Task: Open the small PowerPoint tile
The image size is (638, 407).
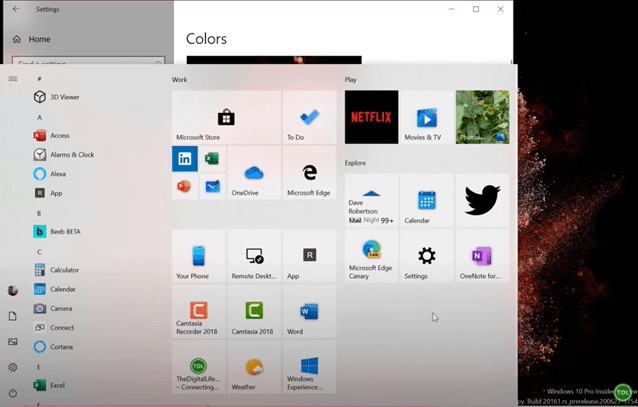Action: click(185, 186)
